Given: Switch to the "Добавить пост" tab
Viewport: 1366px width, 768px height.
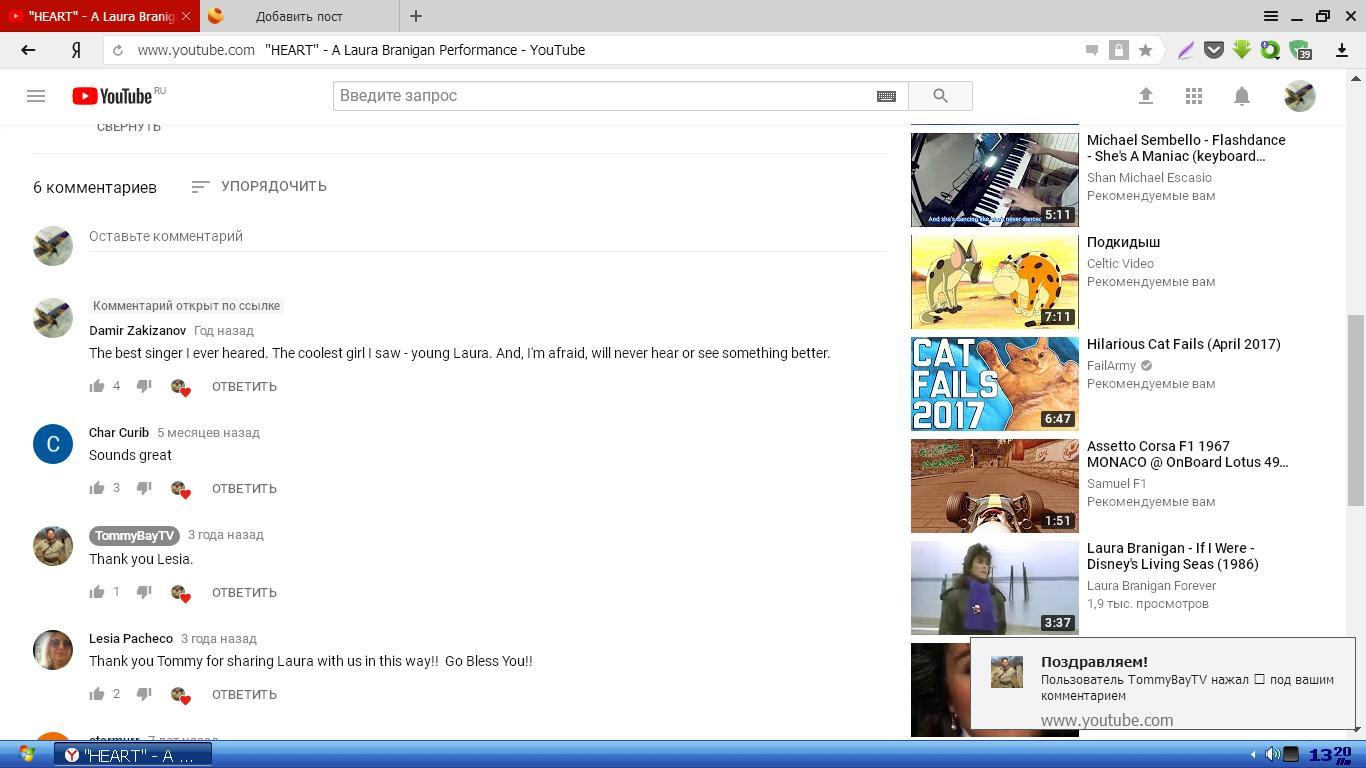Looking at the screenshot, I should point(299,16).
